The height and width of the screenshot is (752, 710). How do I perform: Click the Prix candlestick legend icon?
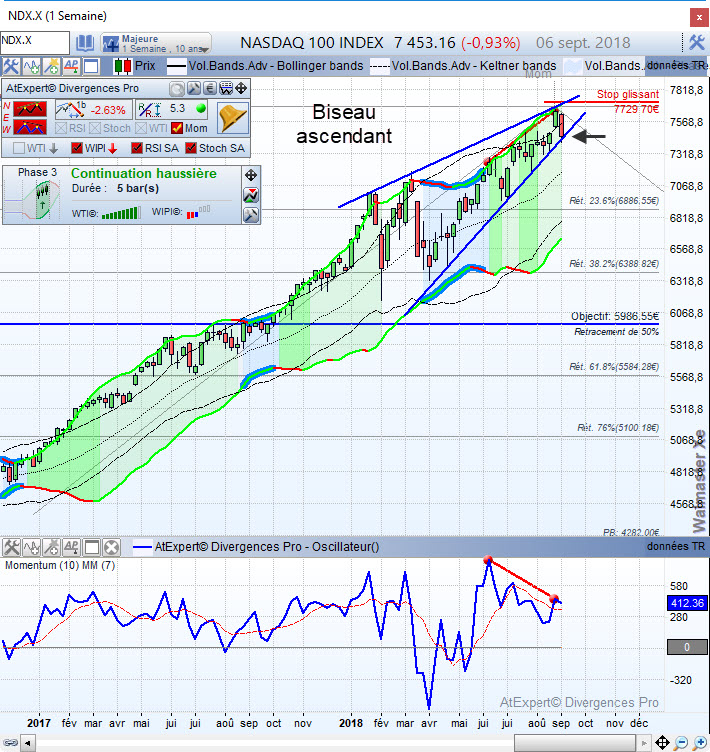click(x=123, y=66)
